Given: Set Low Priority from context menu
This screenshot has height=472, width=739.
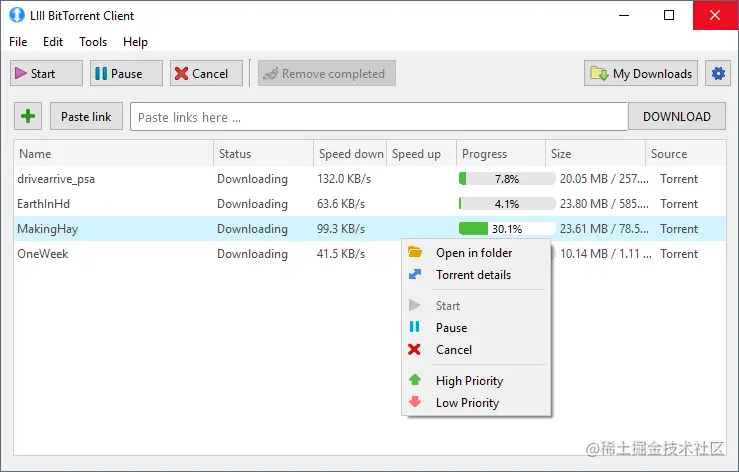Looking at the screenshot, I should [x=476, y=403].
